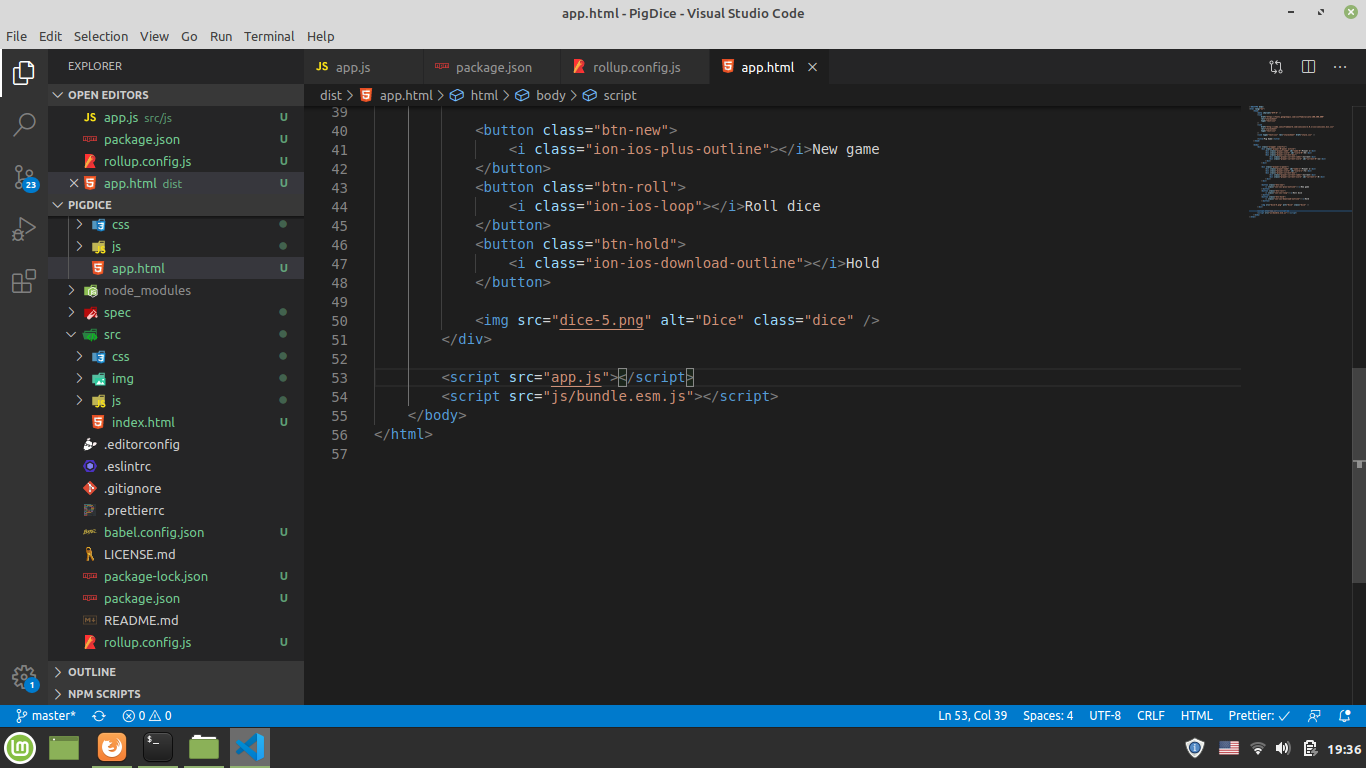Close app.html in Open Editors list
Viewport: 1366px width, 768px height.
point(74,183)
